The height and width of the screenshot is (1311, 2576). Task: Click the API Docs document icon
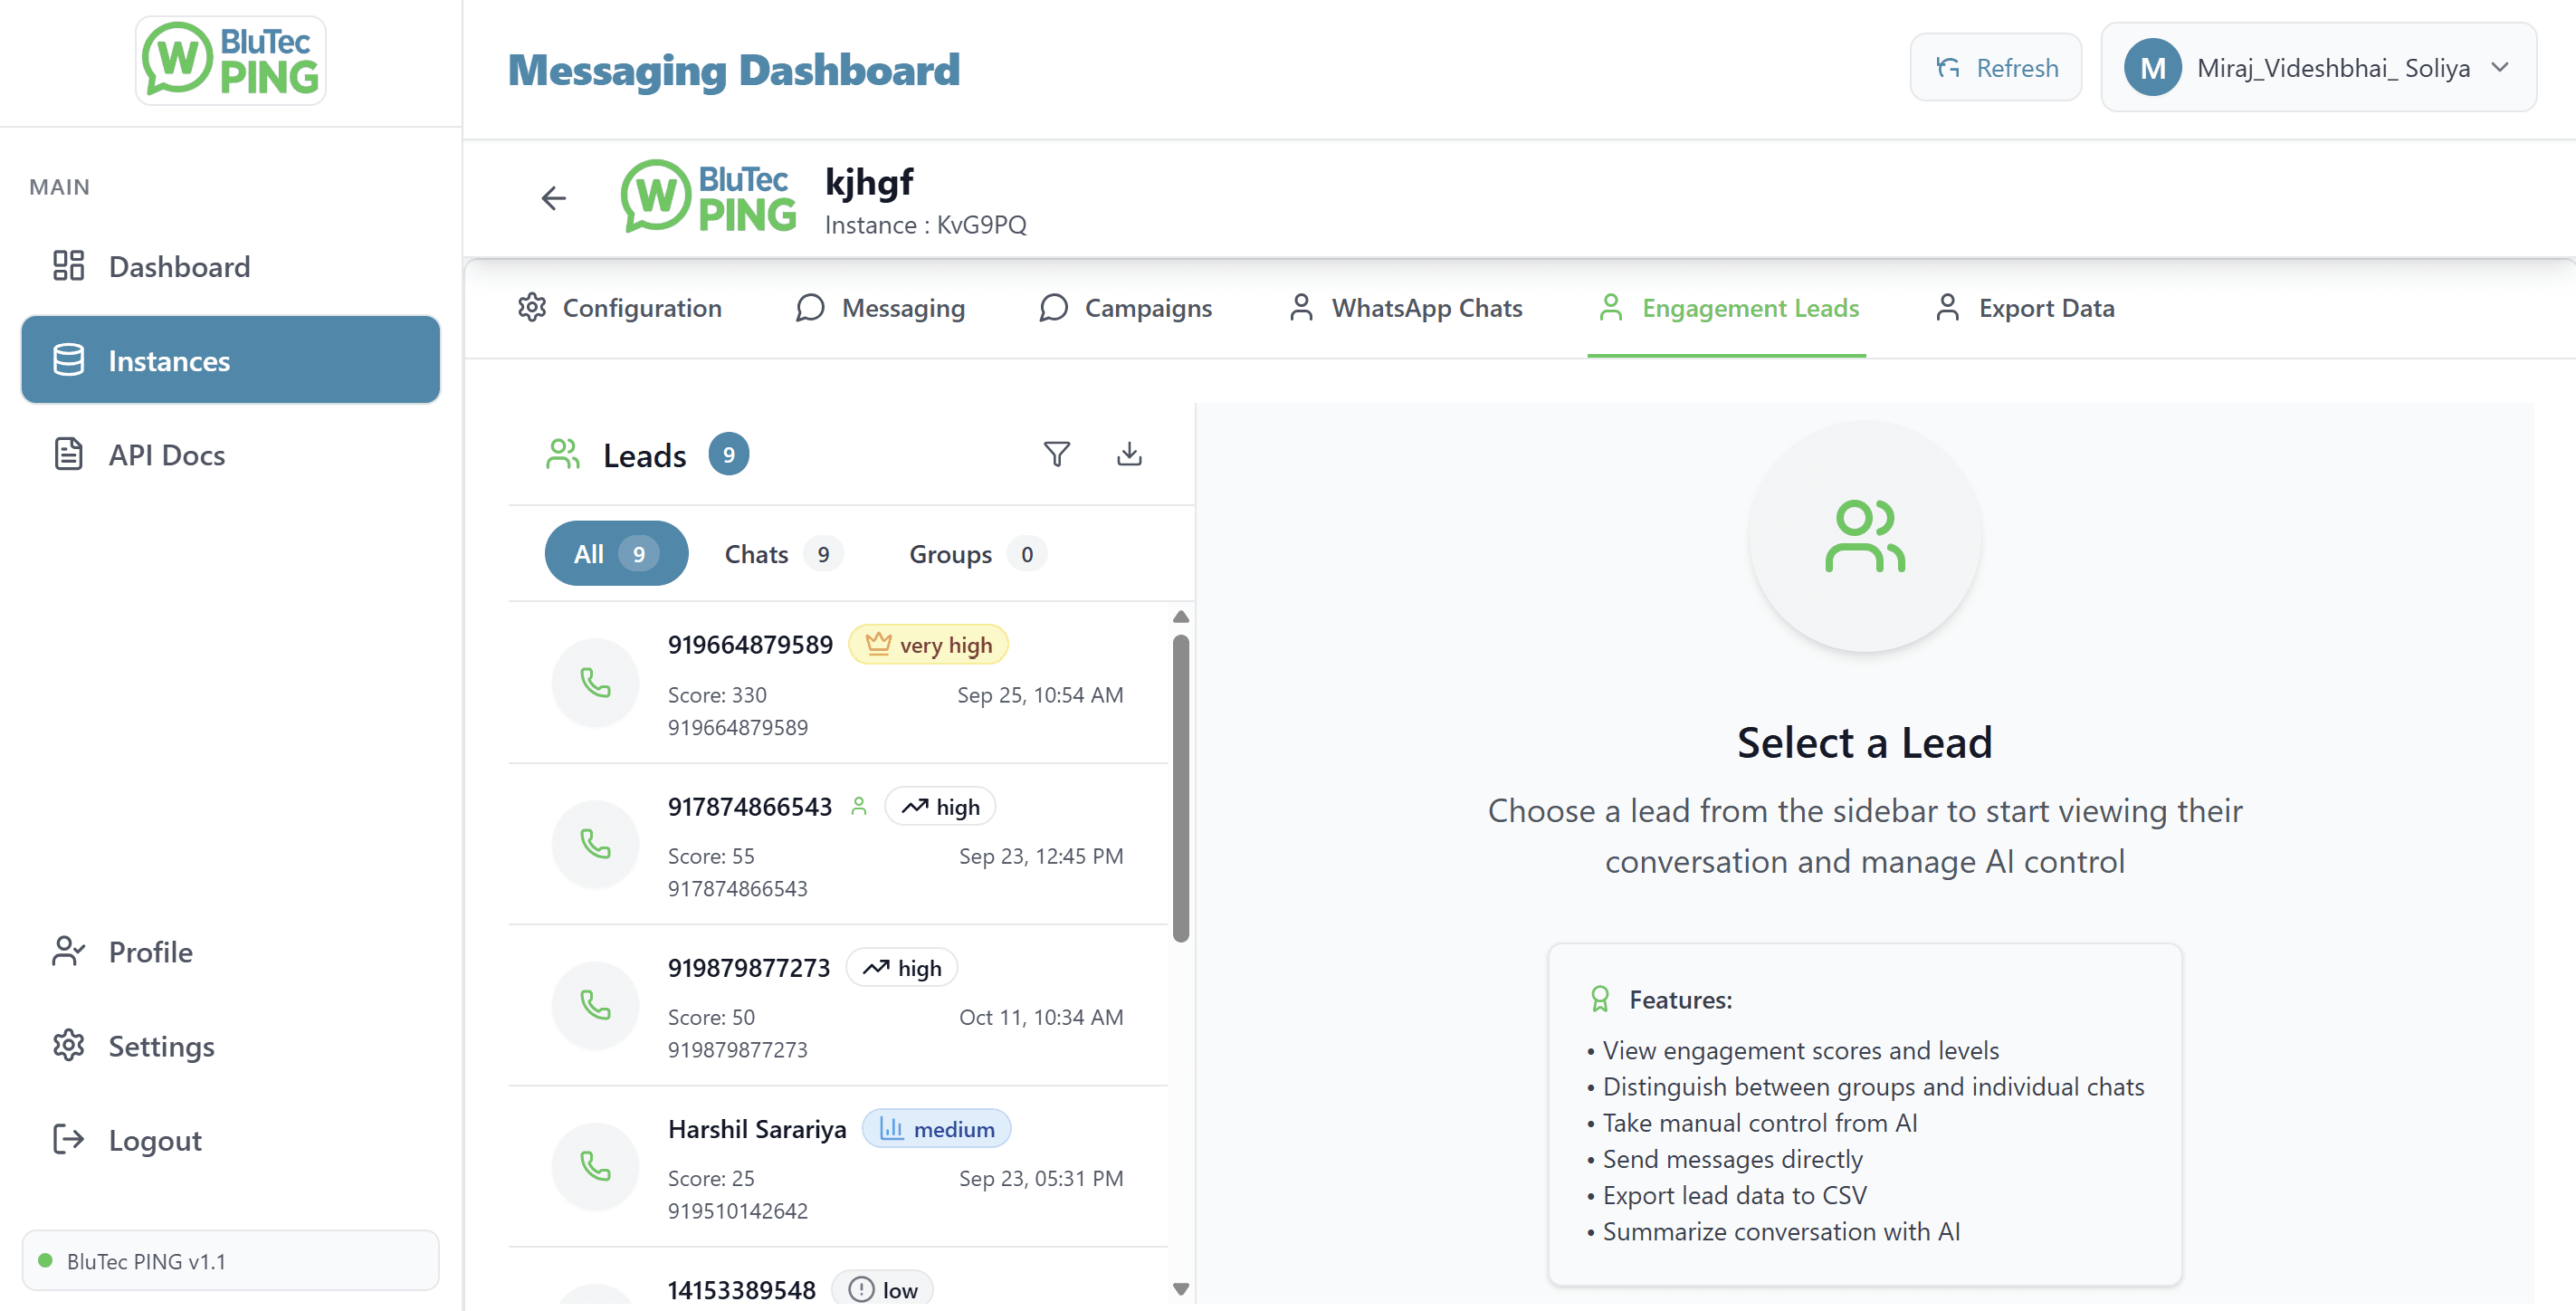point(68,455)
